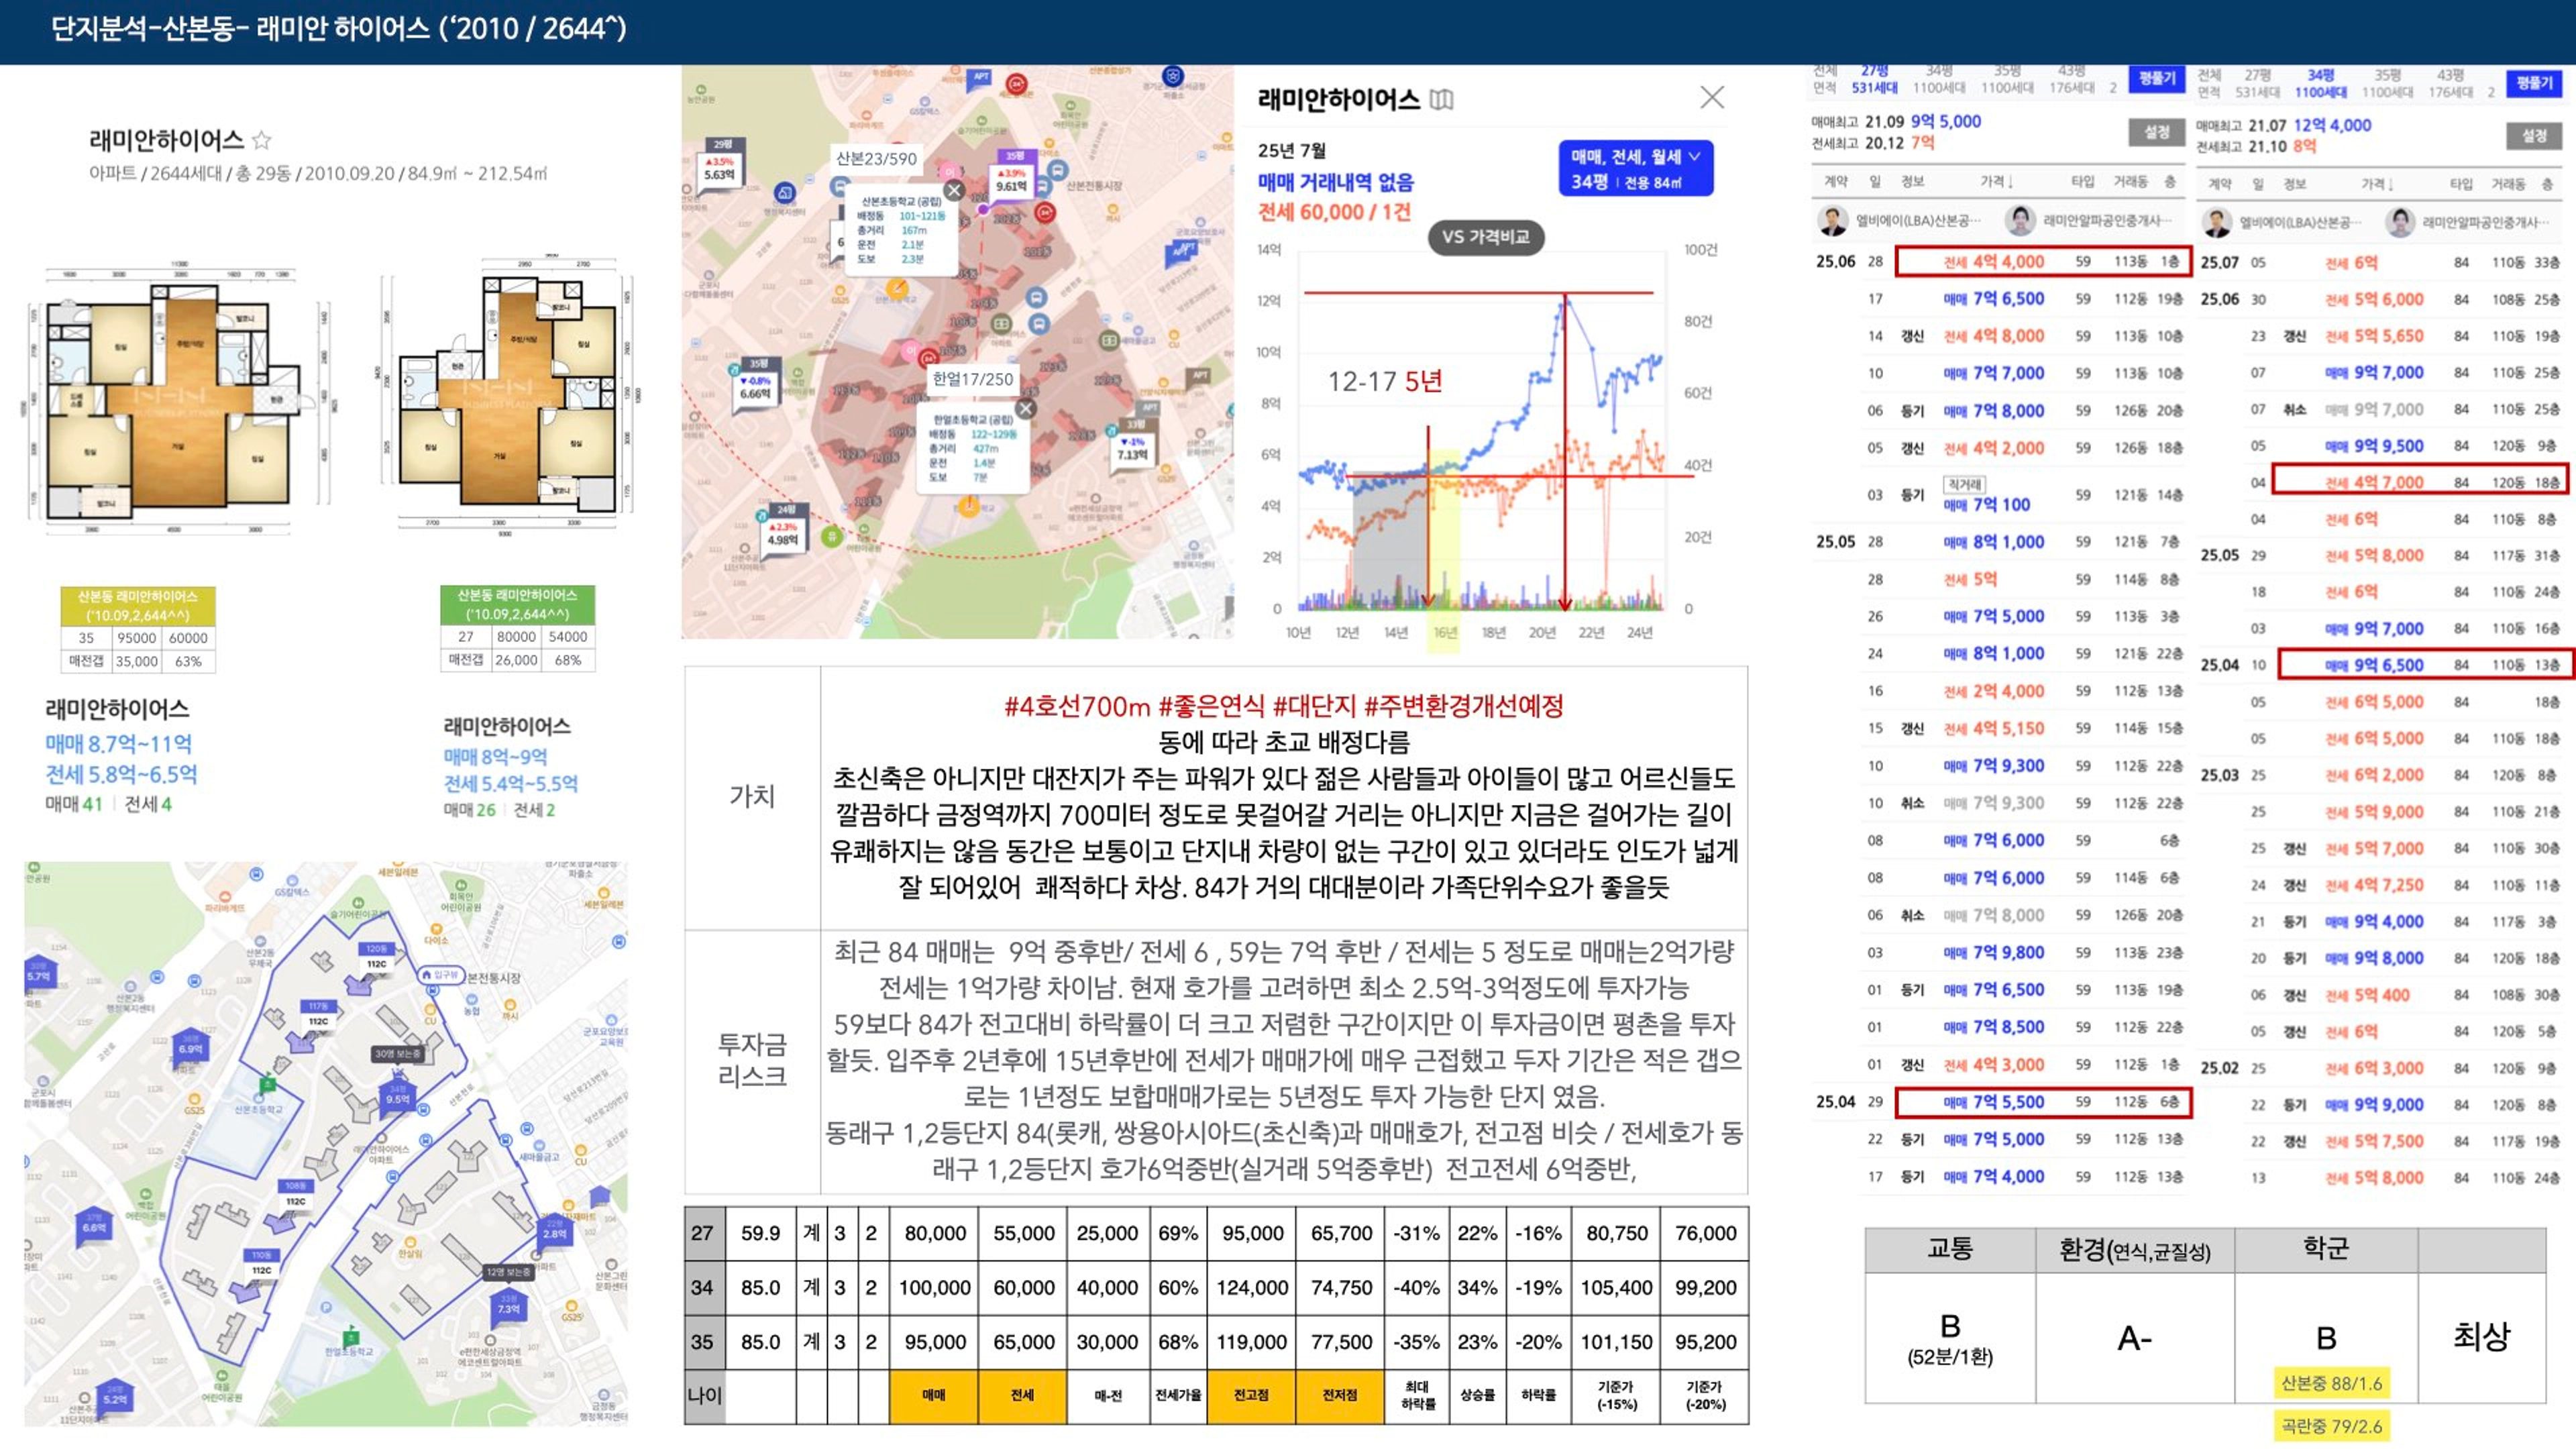Click the 105,400 table cell

pos(1616,1287)
